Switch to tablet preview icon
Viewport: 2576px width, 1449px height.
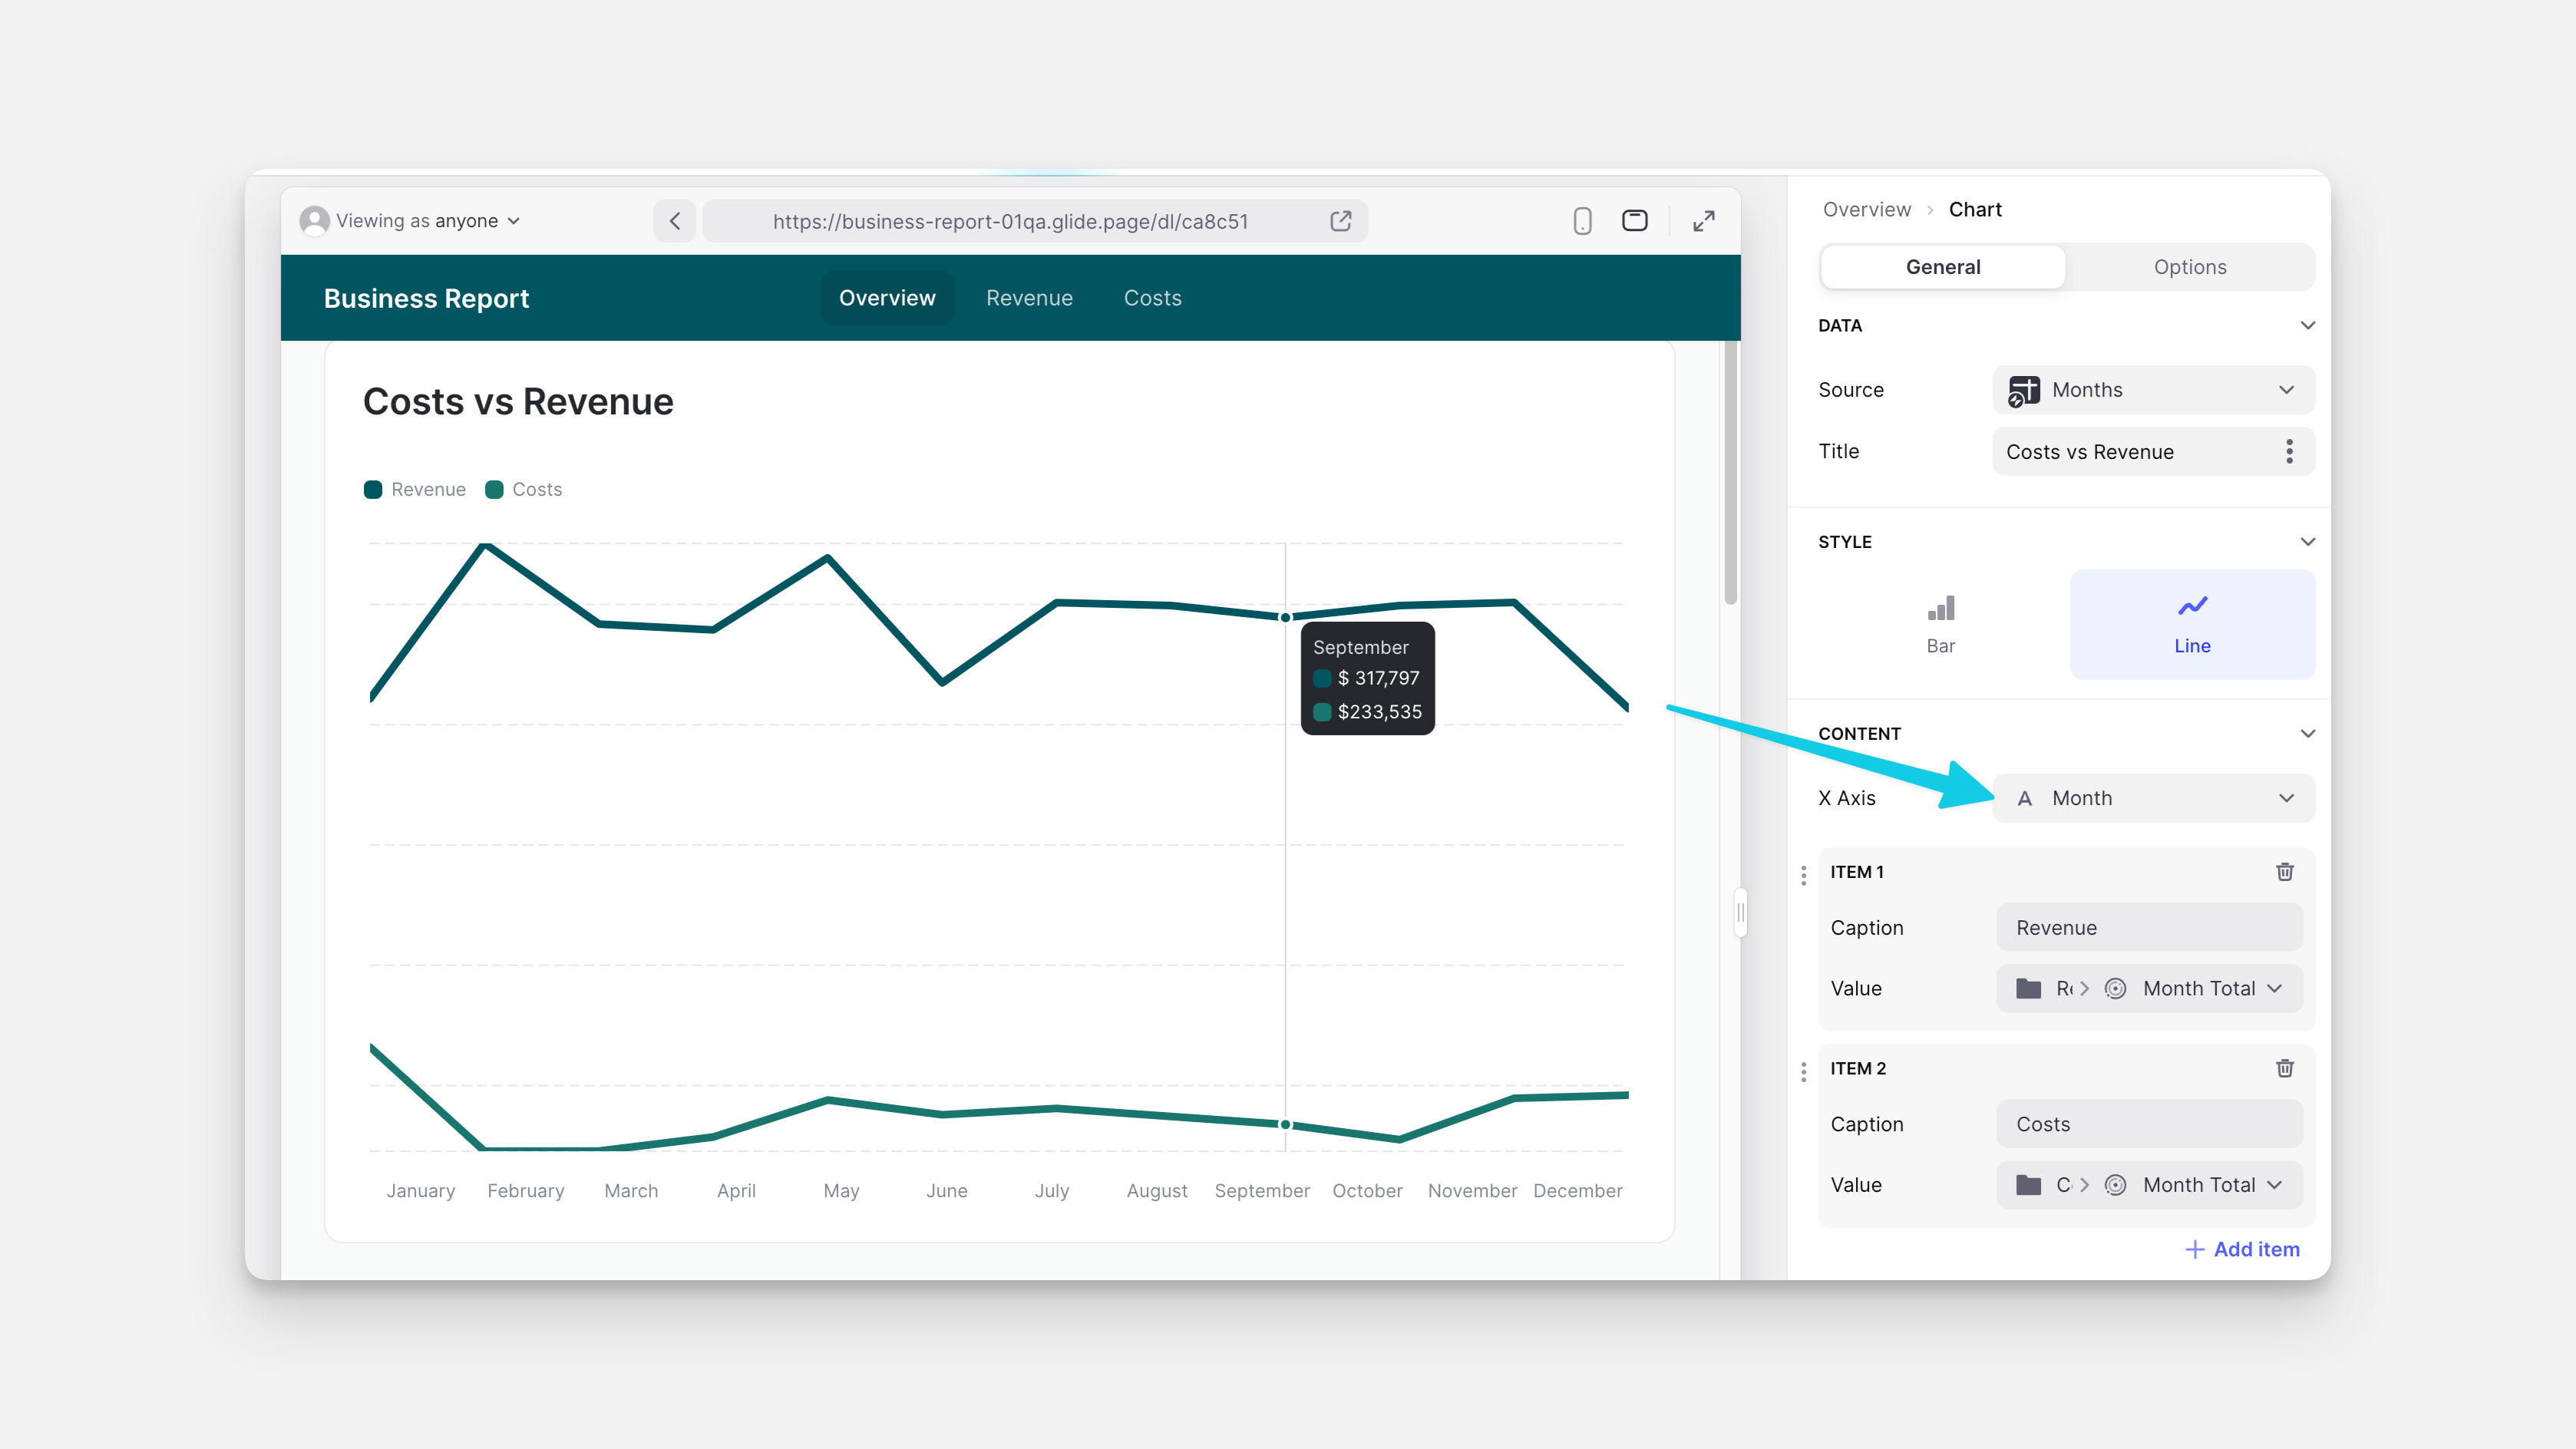pos(1635,221)
